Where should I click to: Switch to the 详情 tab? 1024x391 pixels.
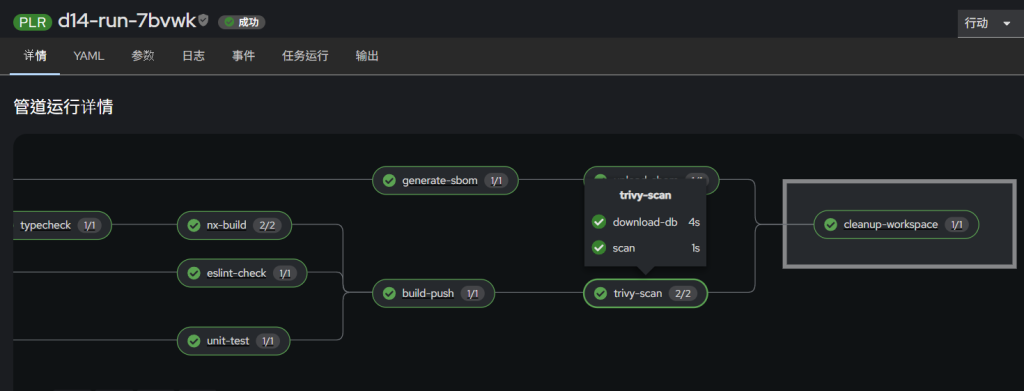tap(35, 56)
